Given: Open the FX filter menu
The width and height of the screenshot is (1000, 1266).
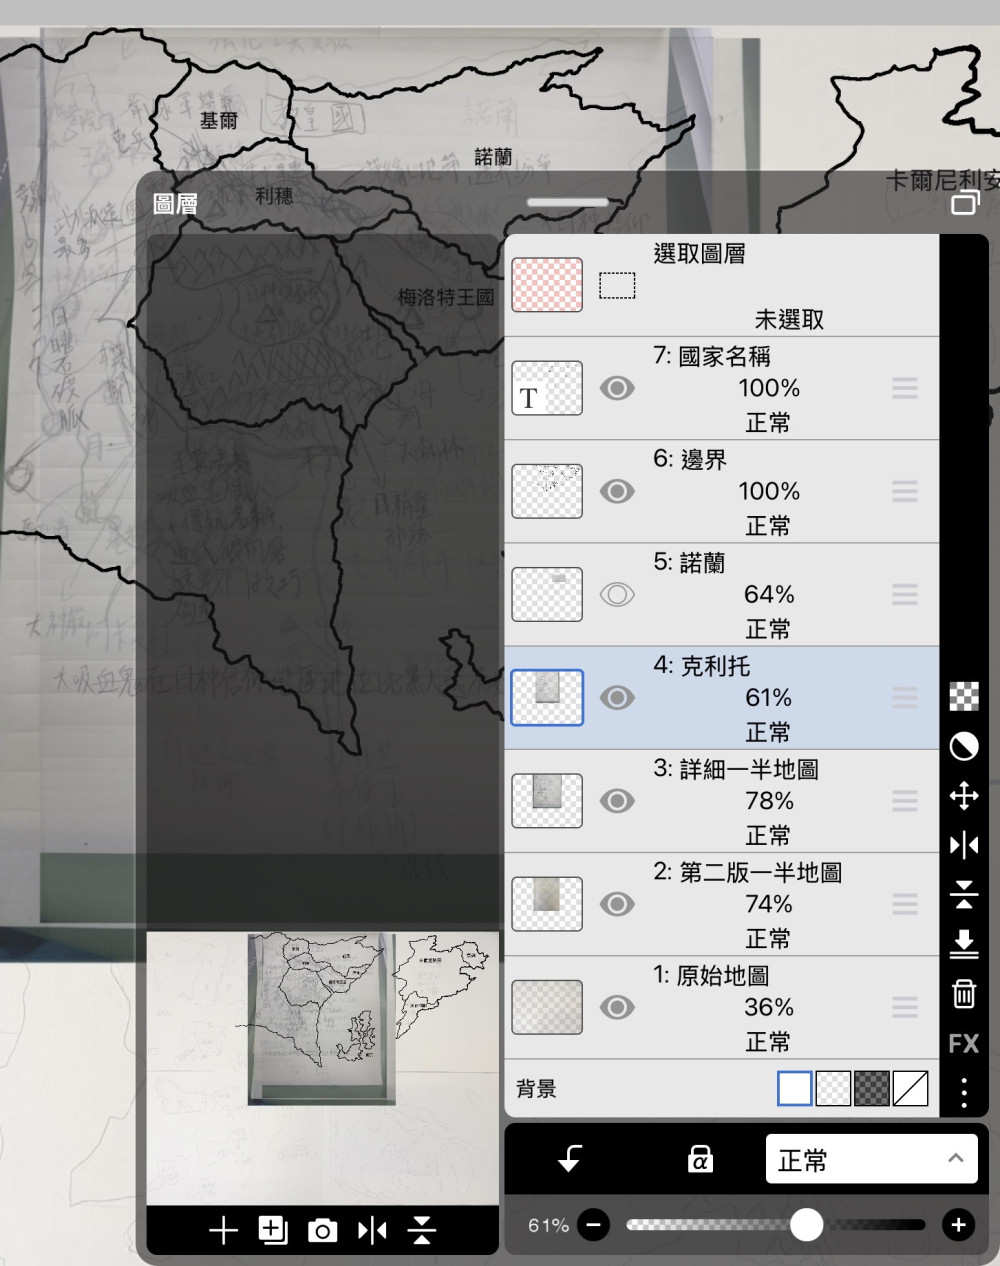Looking at the screenshot, I should (x=964, y=1043).
